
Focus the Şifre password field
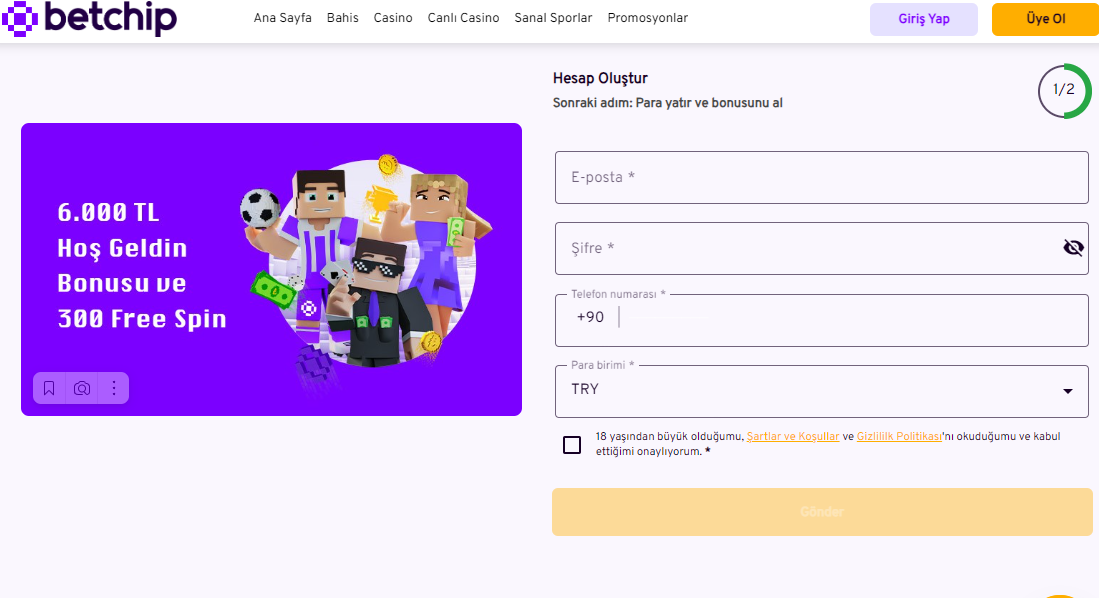point(821,248)
